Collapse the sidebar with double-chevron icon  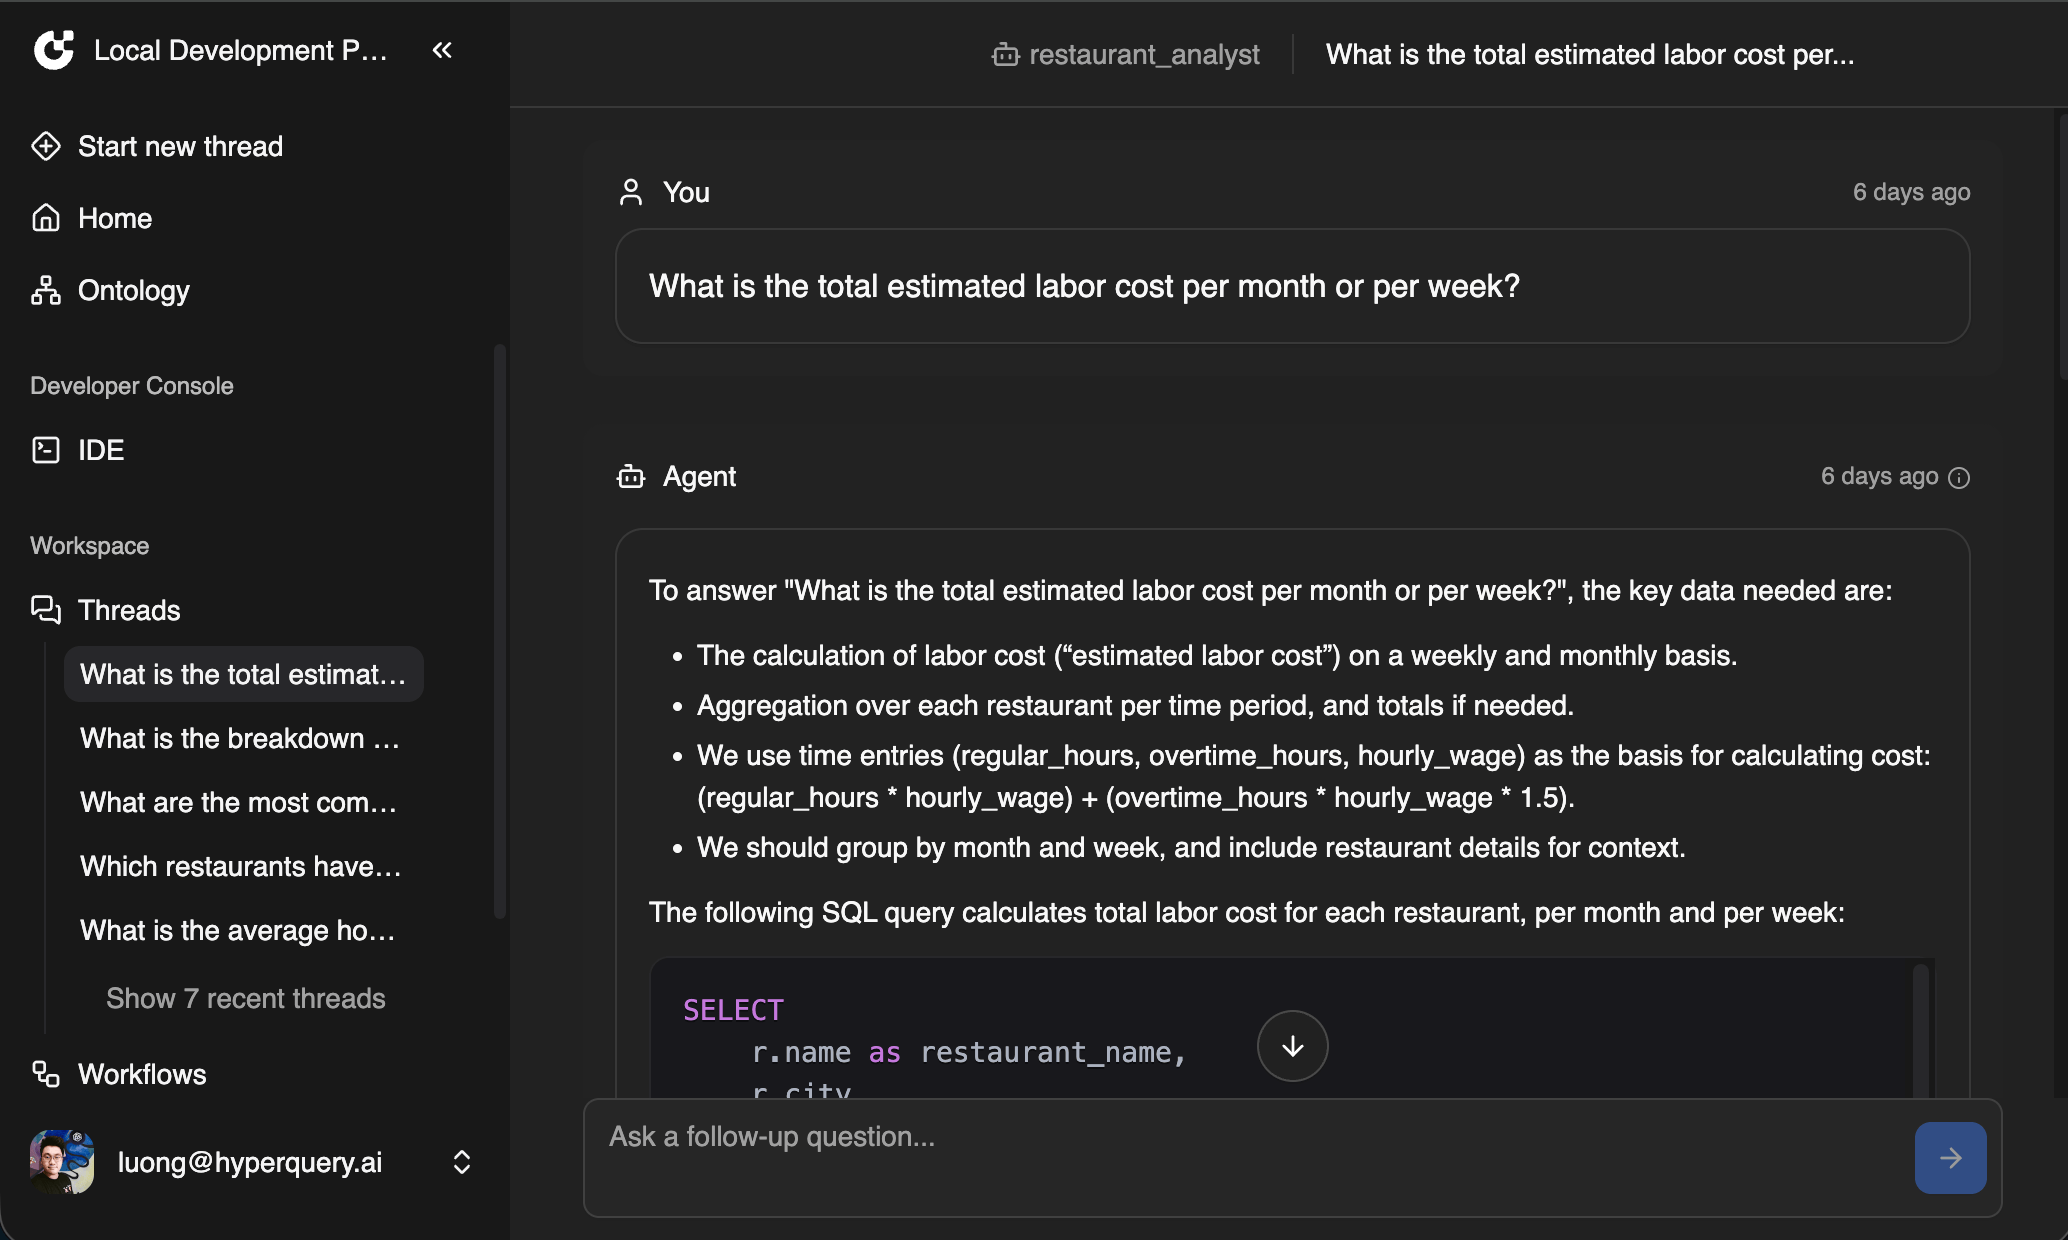(442, 50)
